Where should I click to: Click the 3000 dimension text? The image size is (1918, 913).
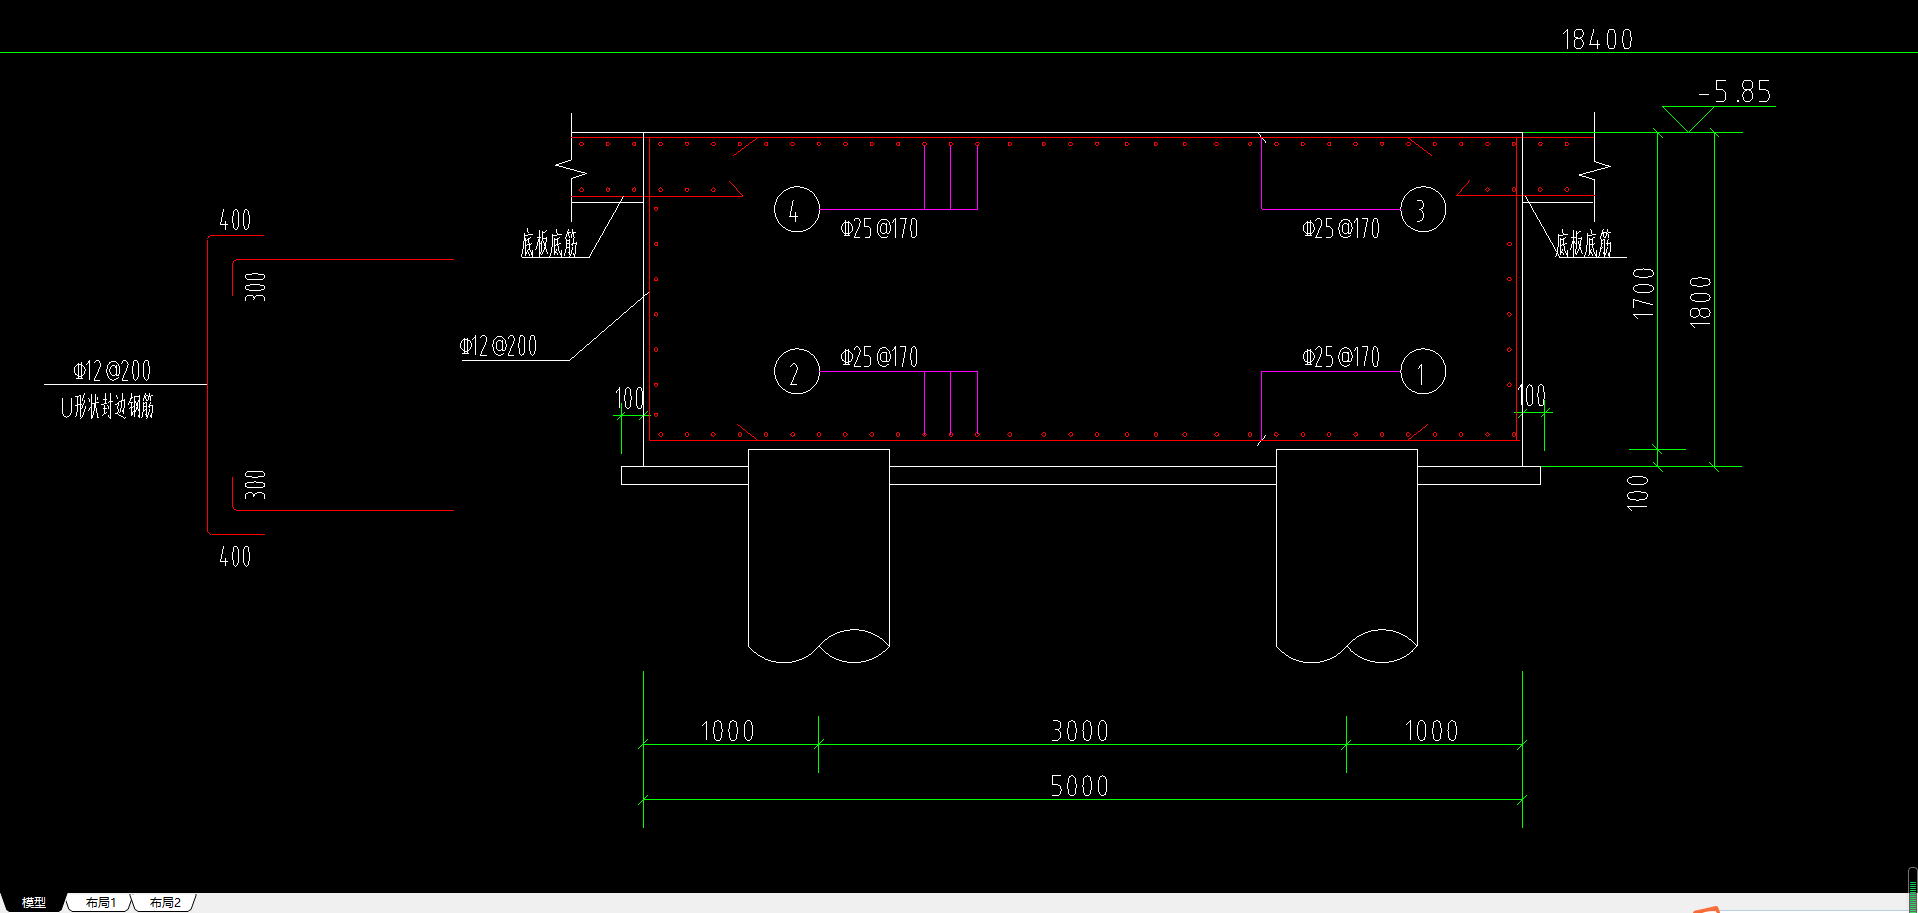1080,731
